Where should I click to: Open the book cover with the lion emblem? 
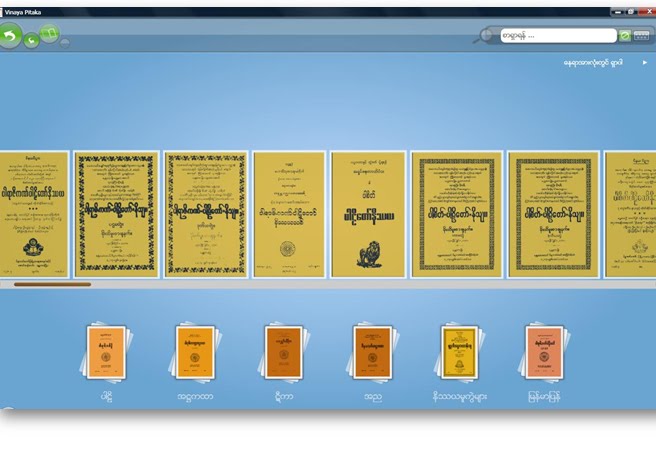(368, 214)
